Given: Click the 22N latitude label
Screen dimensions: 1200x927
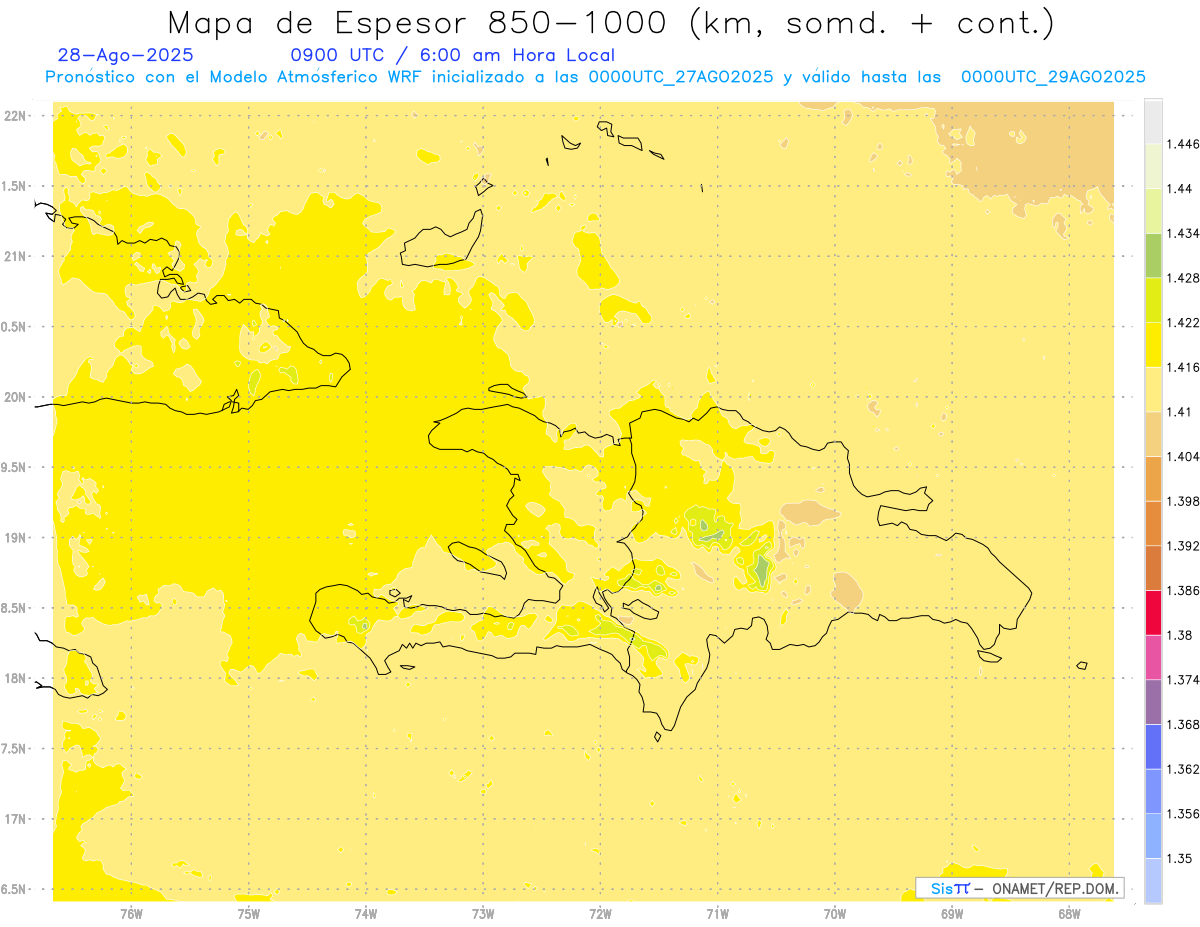Looking at the screenshot, I should point(17,115).
